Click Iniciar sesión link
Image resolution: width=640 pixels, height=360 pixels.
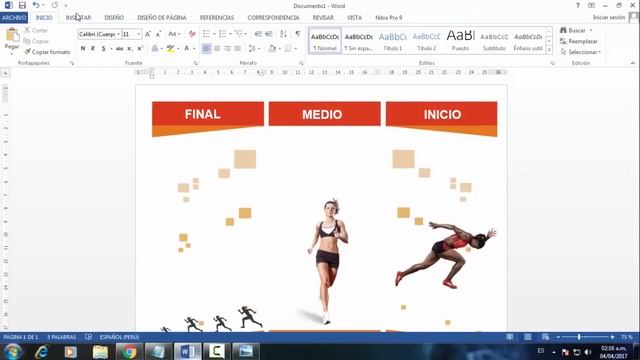609,18
